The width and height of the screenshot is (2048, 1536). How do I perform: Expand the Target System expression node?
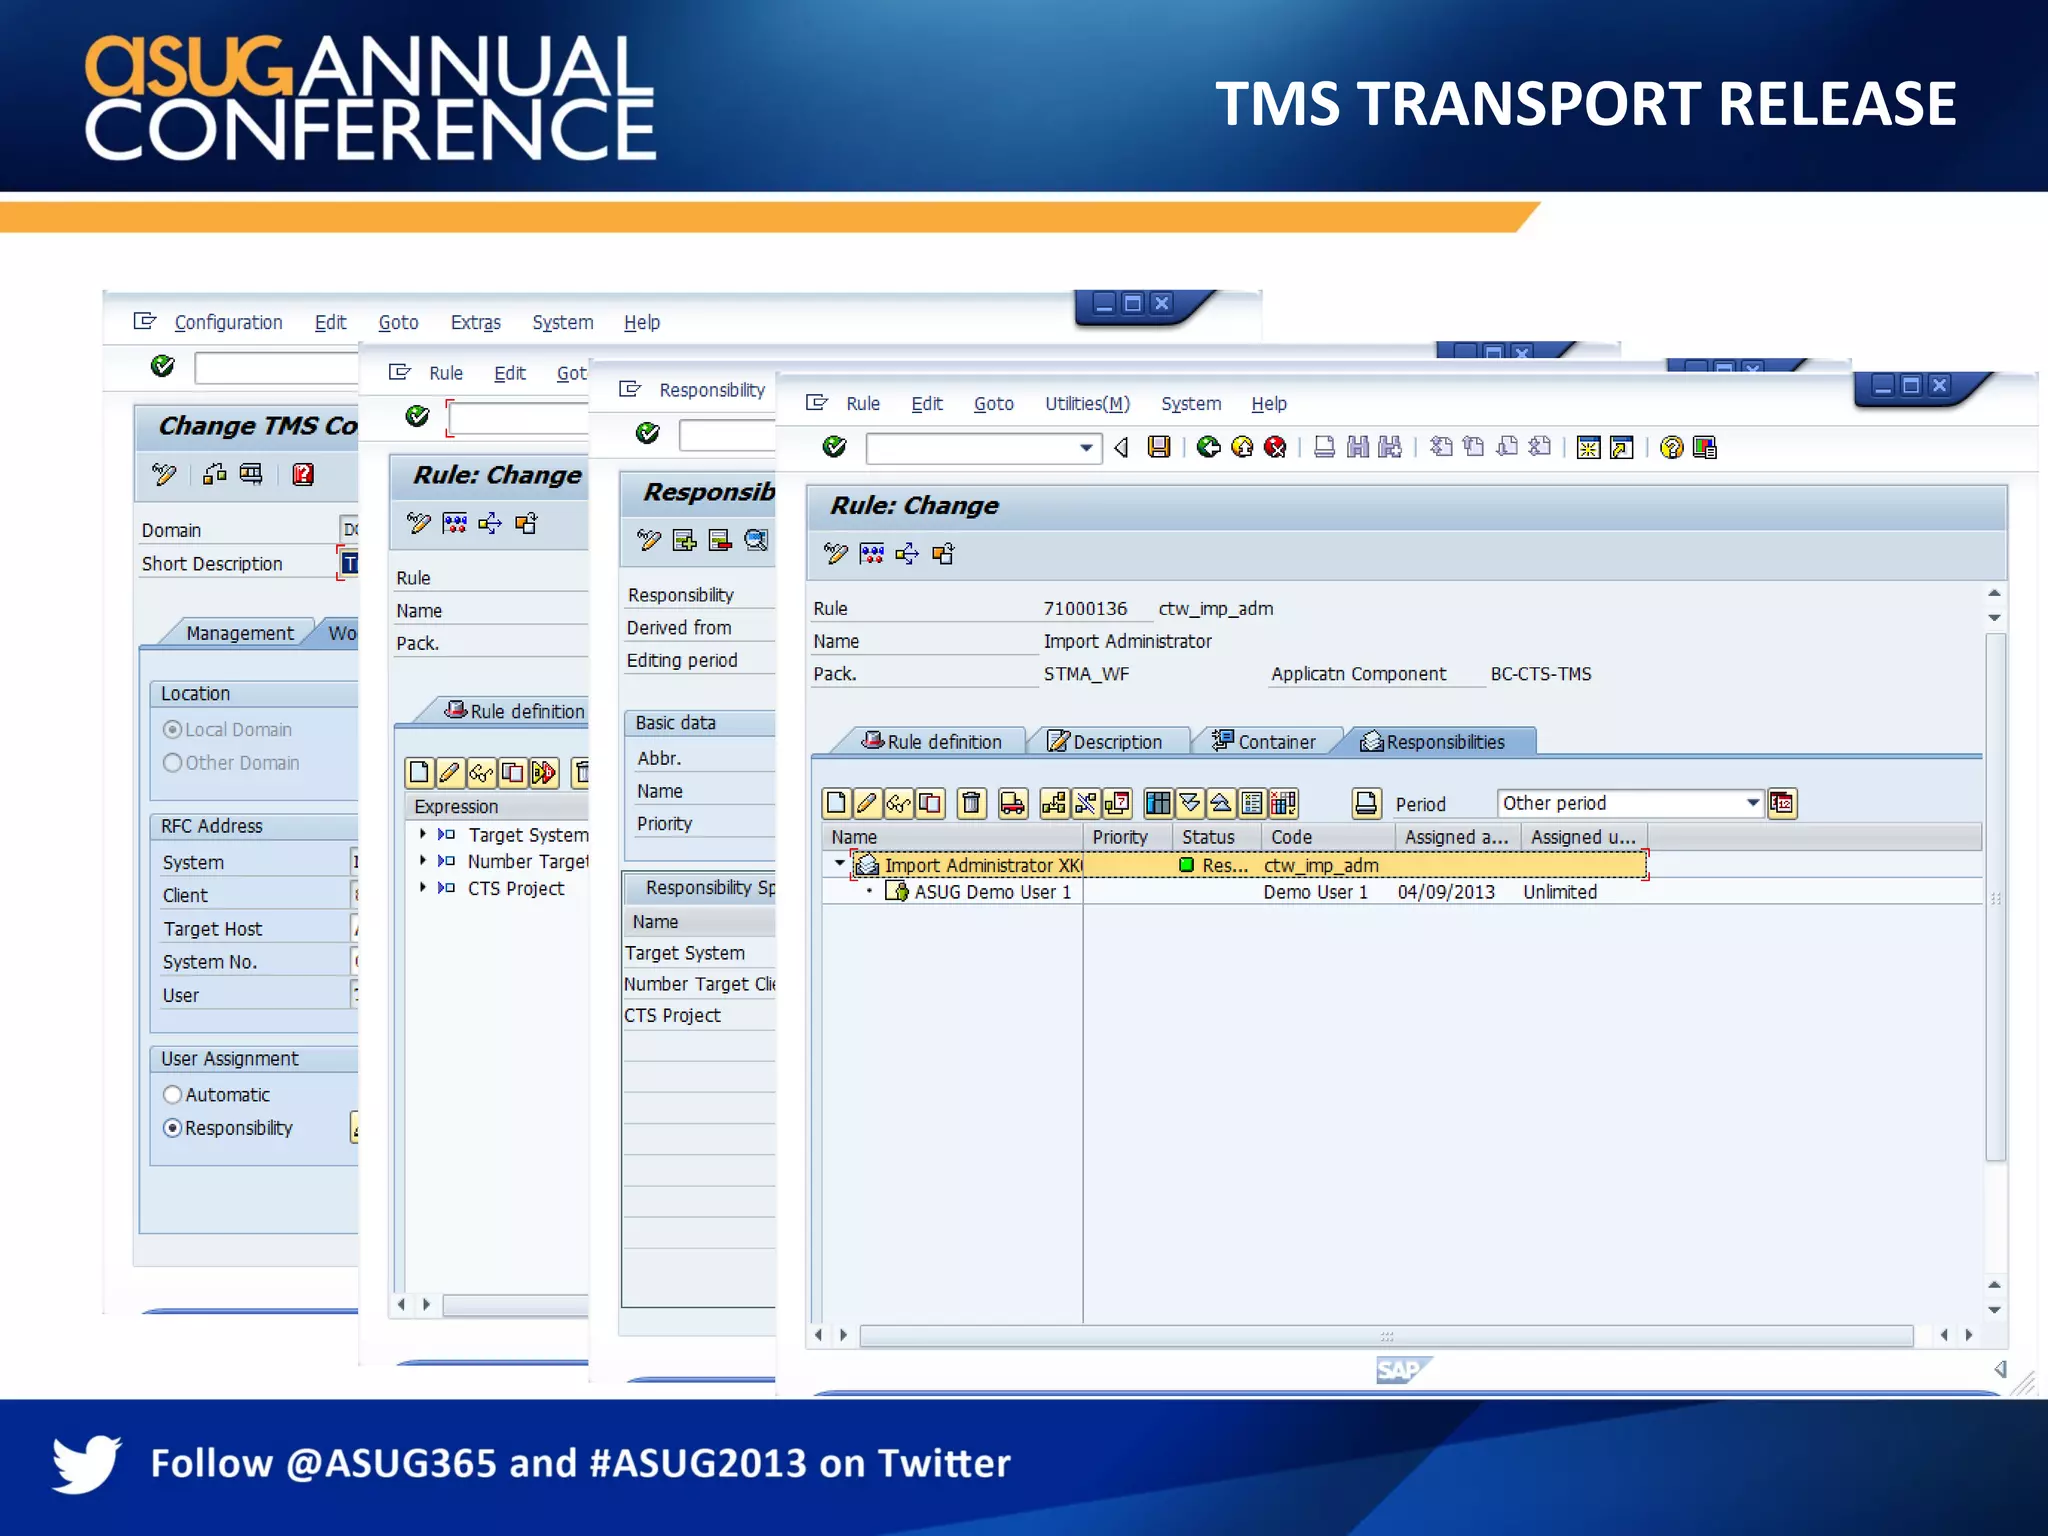click(423, 834)
